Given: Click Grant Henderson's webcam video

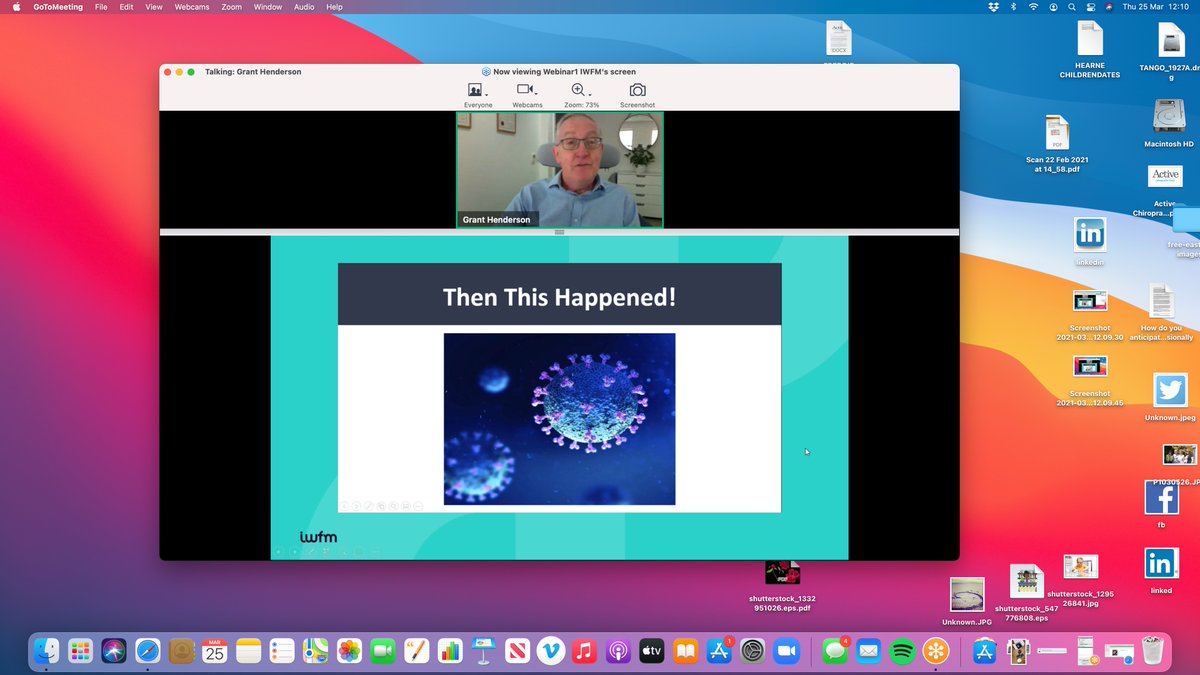Looking at the screenshot, I should pos(559,170).
